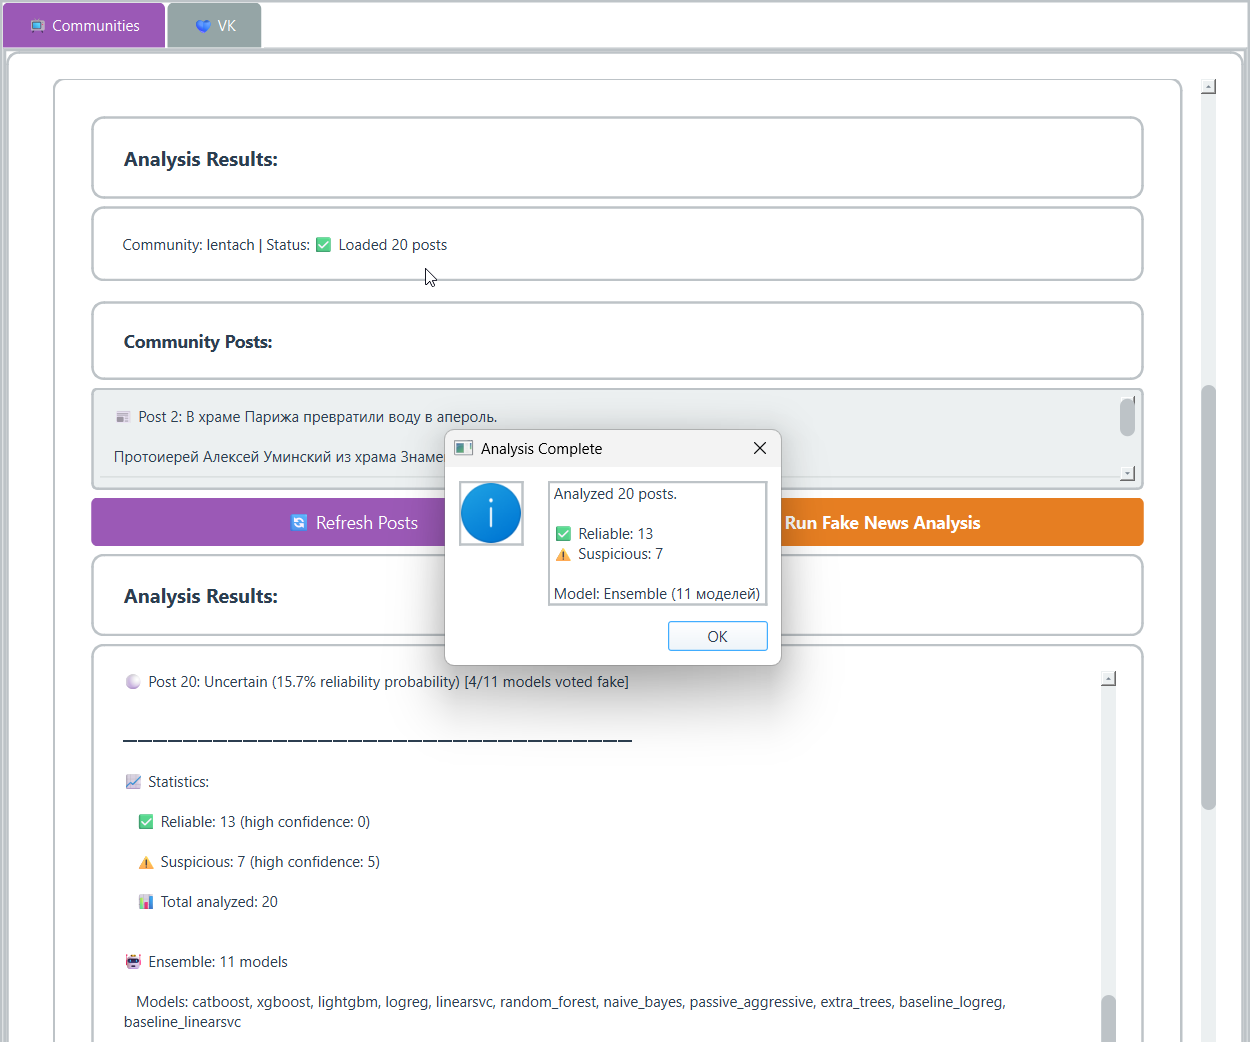Click bar chart icon beside Total analyzed: 20
1250x1042 pixels.
146,902
